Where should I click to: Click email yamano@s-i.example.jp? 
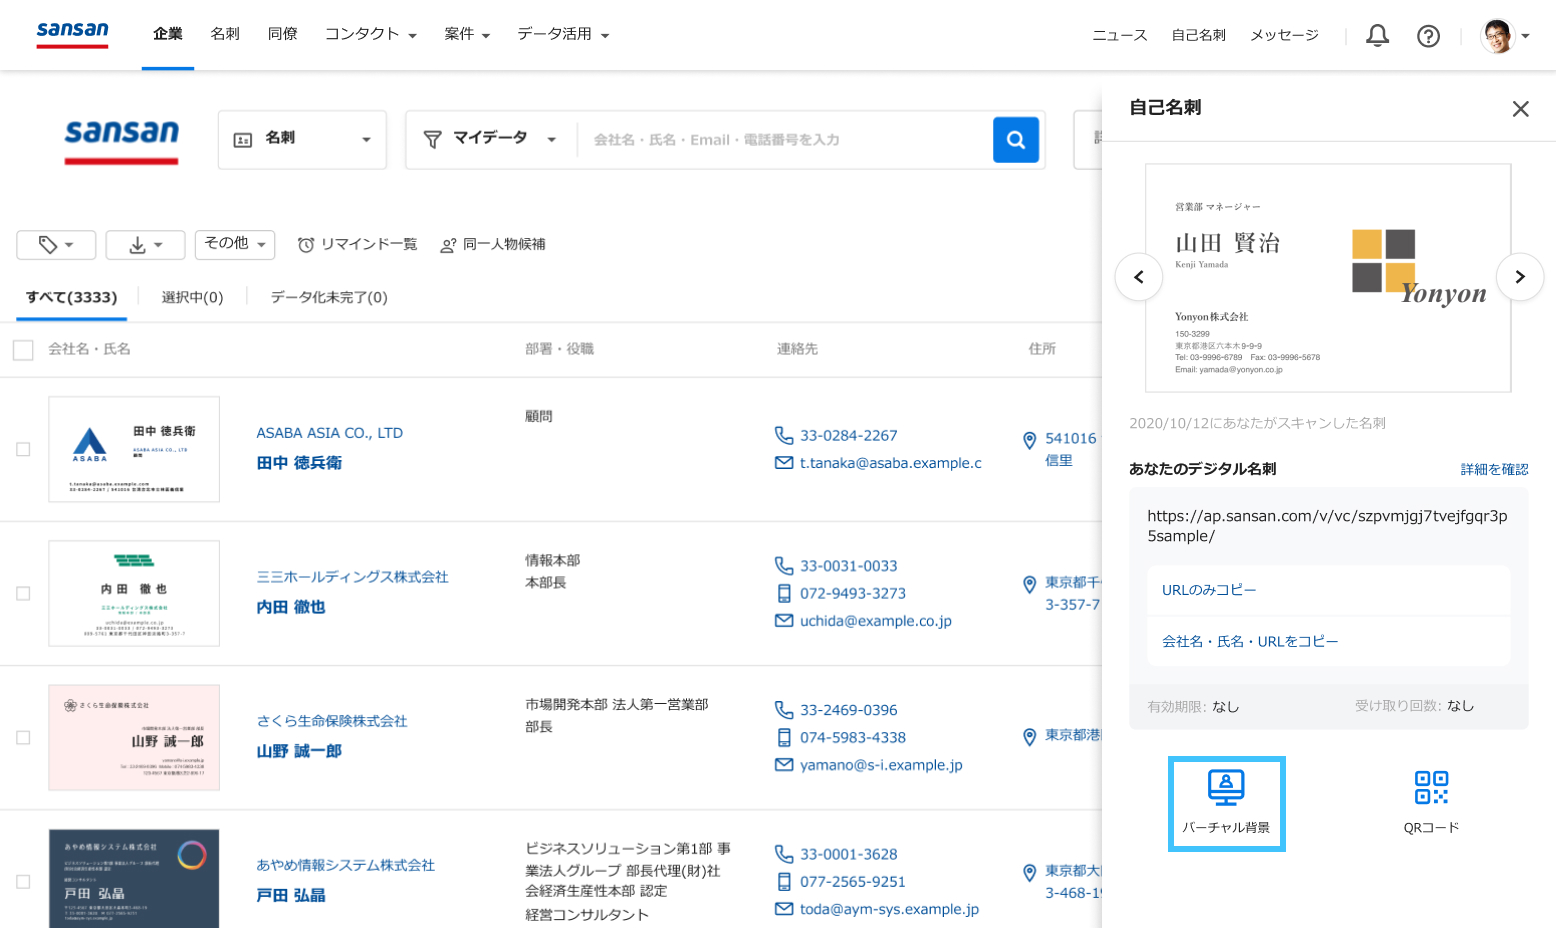(x=881, y=765)
